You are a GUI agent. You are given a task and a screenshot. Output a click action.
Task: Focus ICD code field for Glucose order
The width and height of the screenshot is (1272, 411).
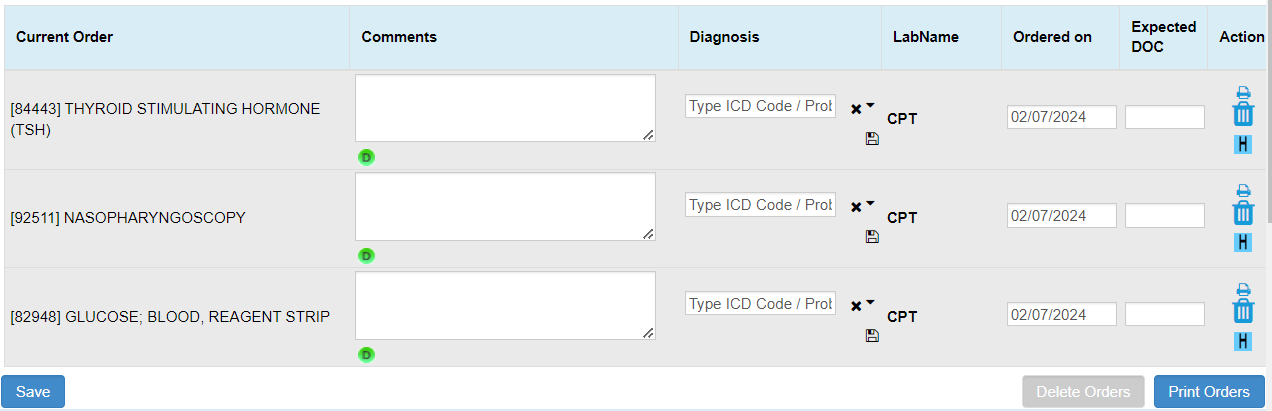click(760, 304)
